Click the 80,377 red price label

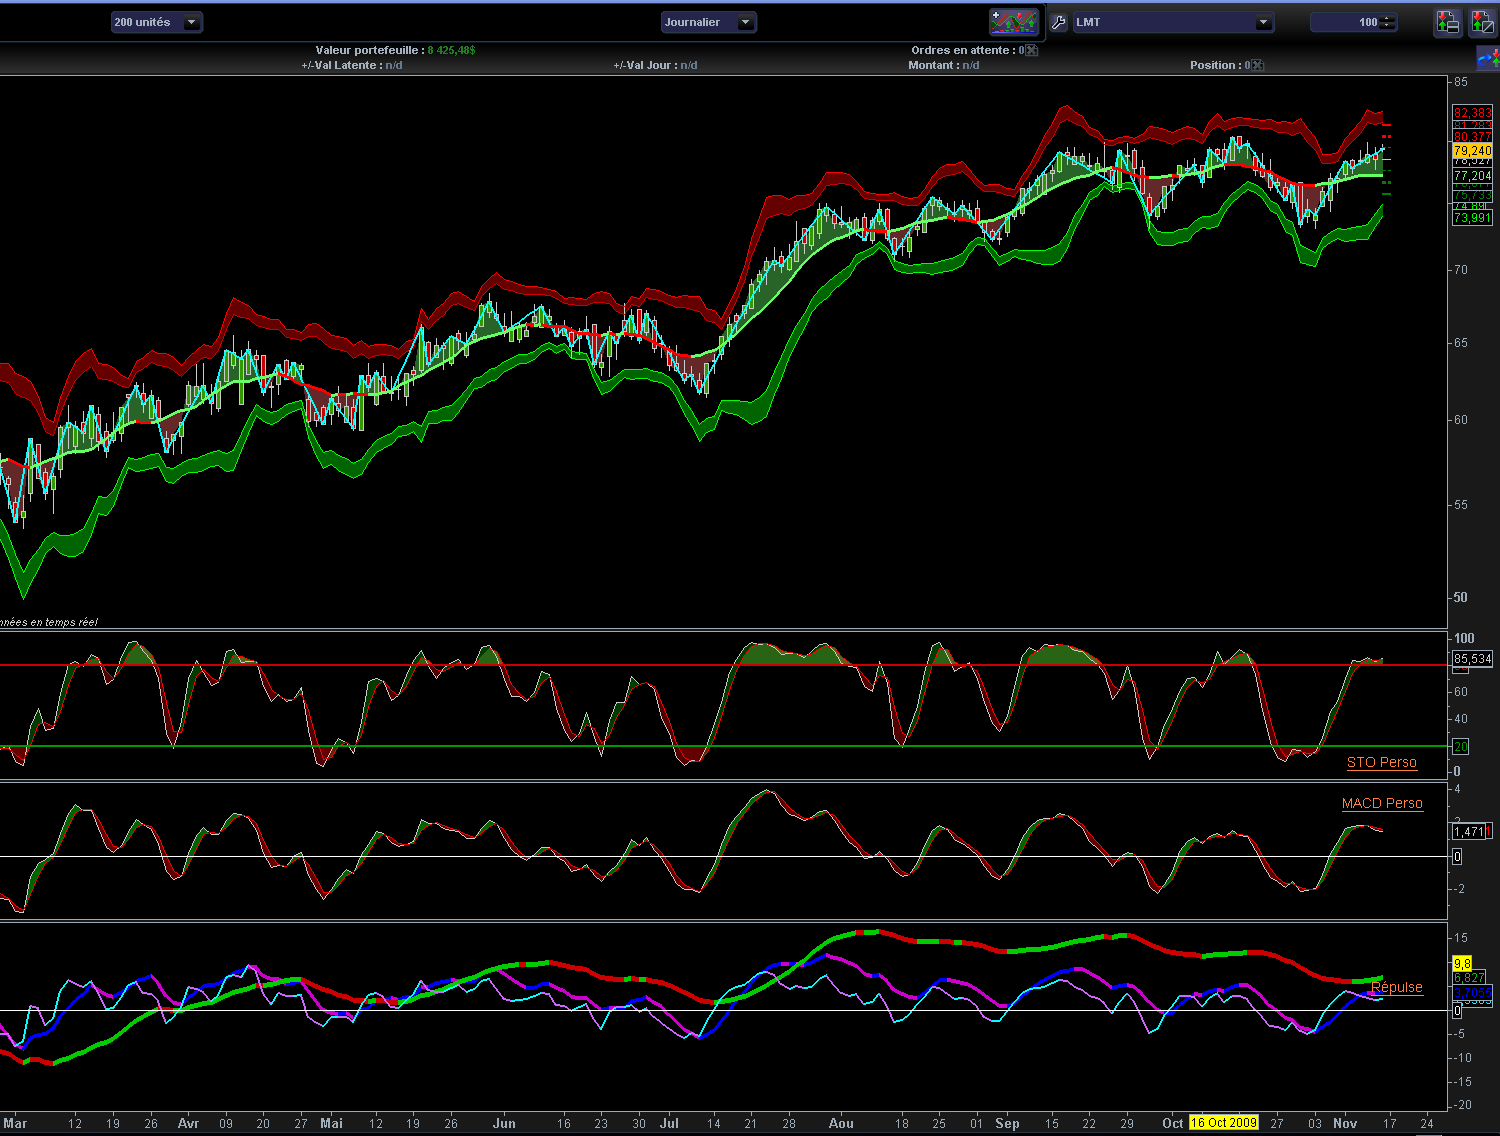[x=1472, y=137]
